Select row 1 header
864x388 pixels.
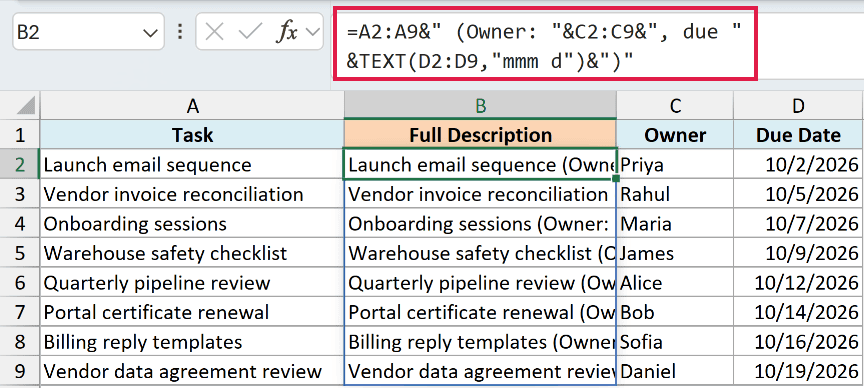coord(20,134)
